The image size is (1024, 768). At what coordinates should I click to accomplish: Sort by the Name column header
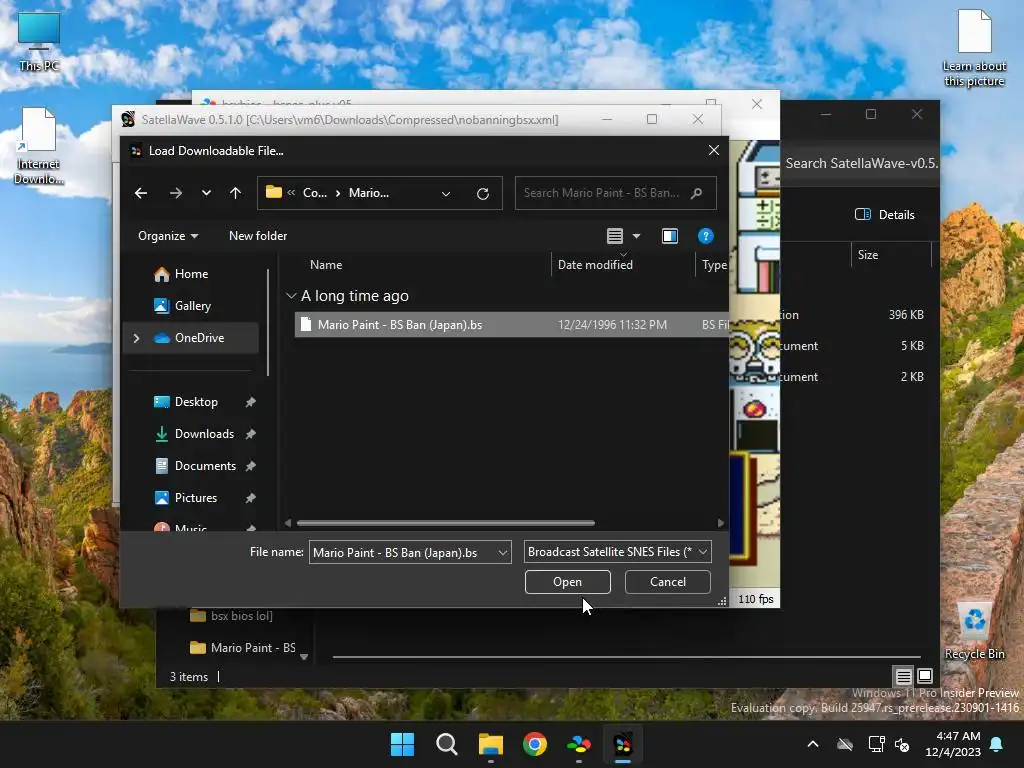click(326, 264)
